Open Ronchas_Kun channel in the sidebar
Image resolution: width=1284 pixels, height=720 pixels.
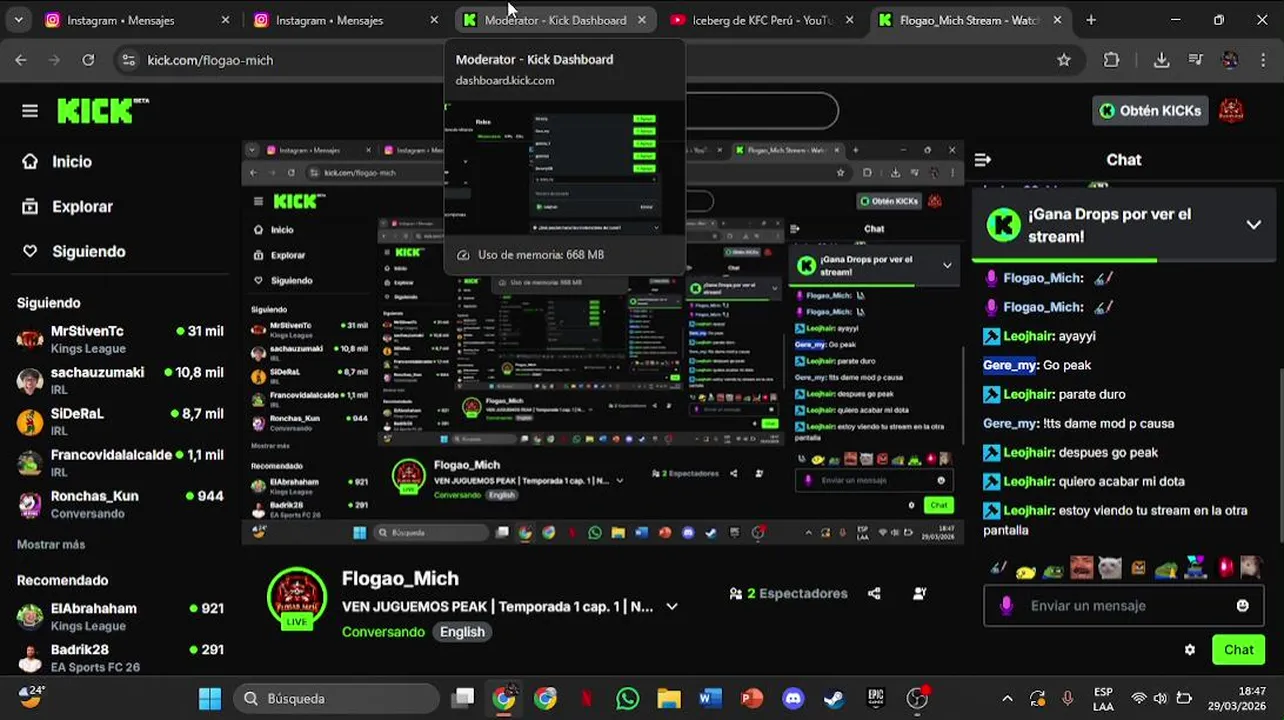(120, 504)
